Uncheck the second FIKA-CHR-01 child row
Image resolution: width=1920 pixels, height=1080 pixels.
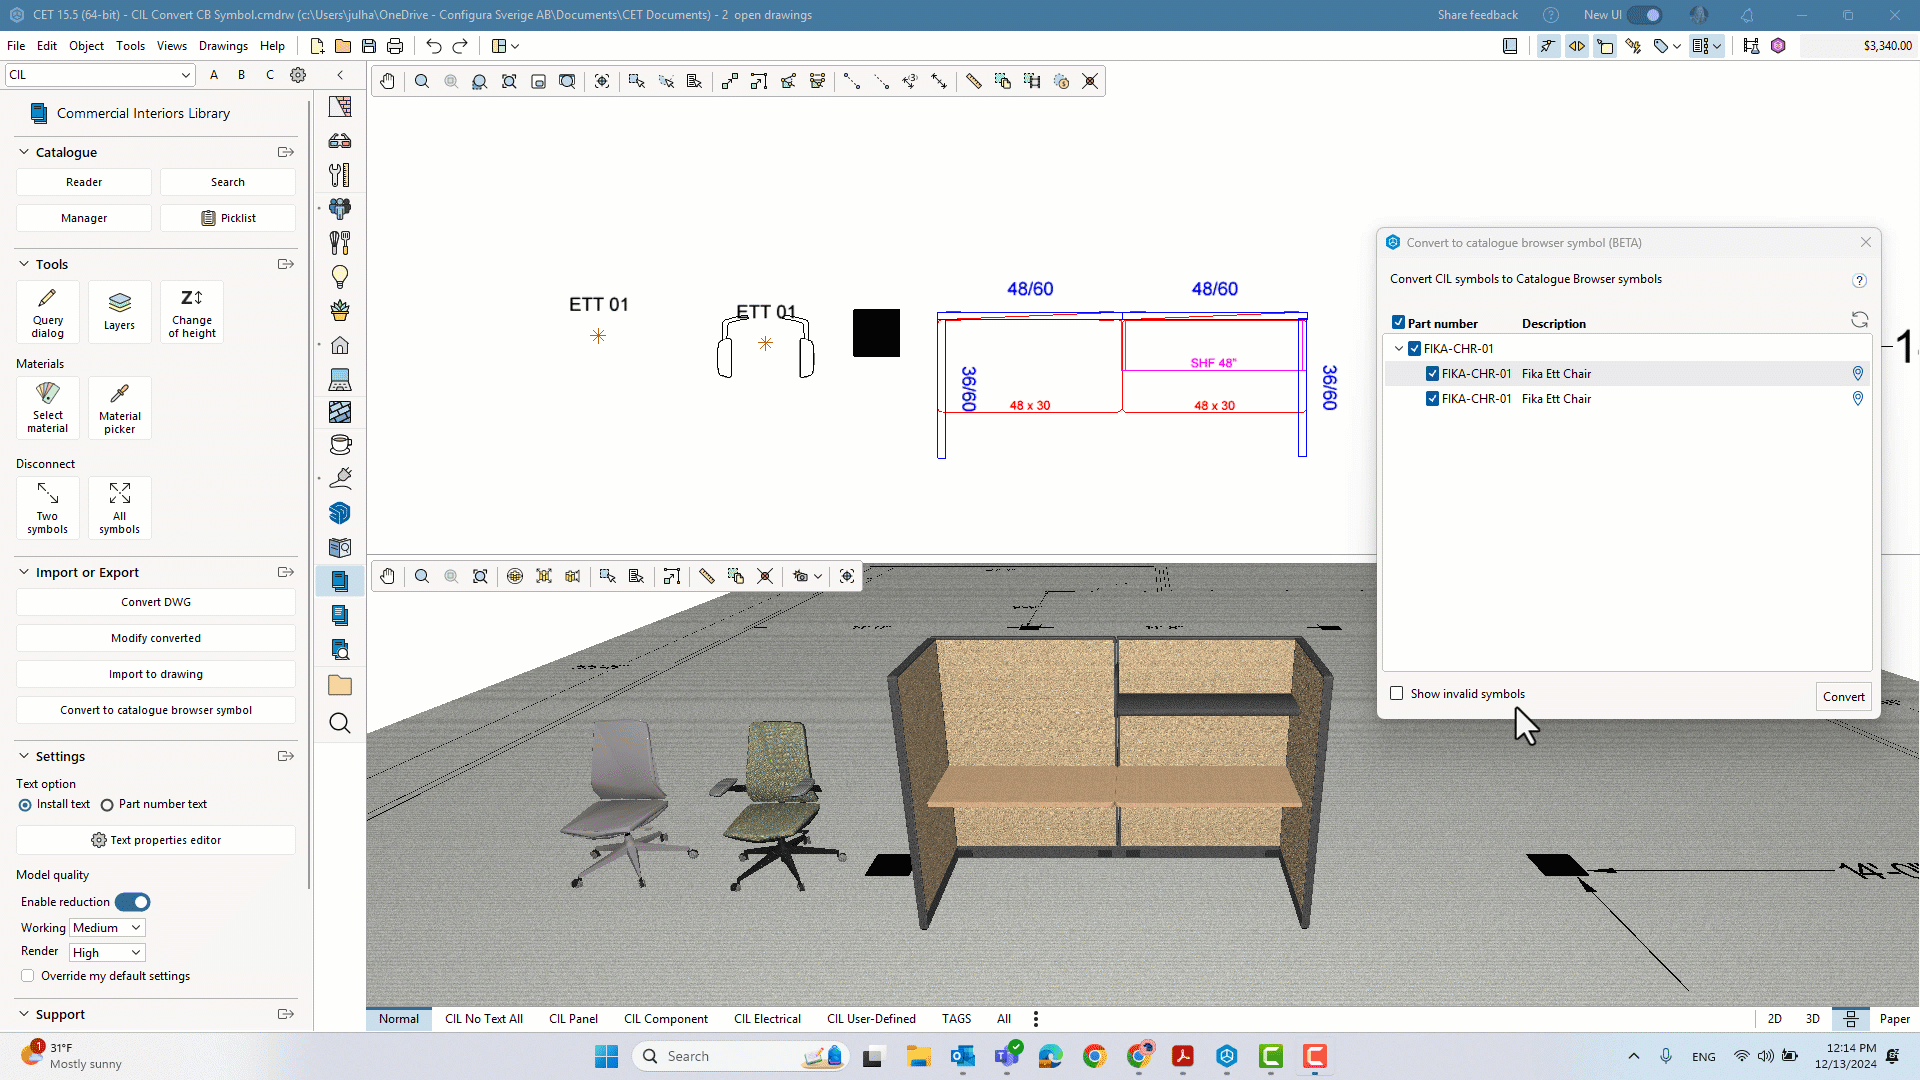click(x=1433, y=398)
